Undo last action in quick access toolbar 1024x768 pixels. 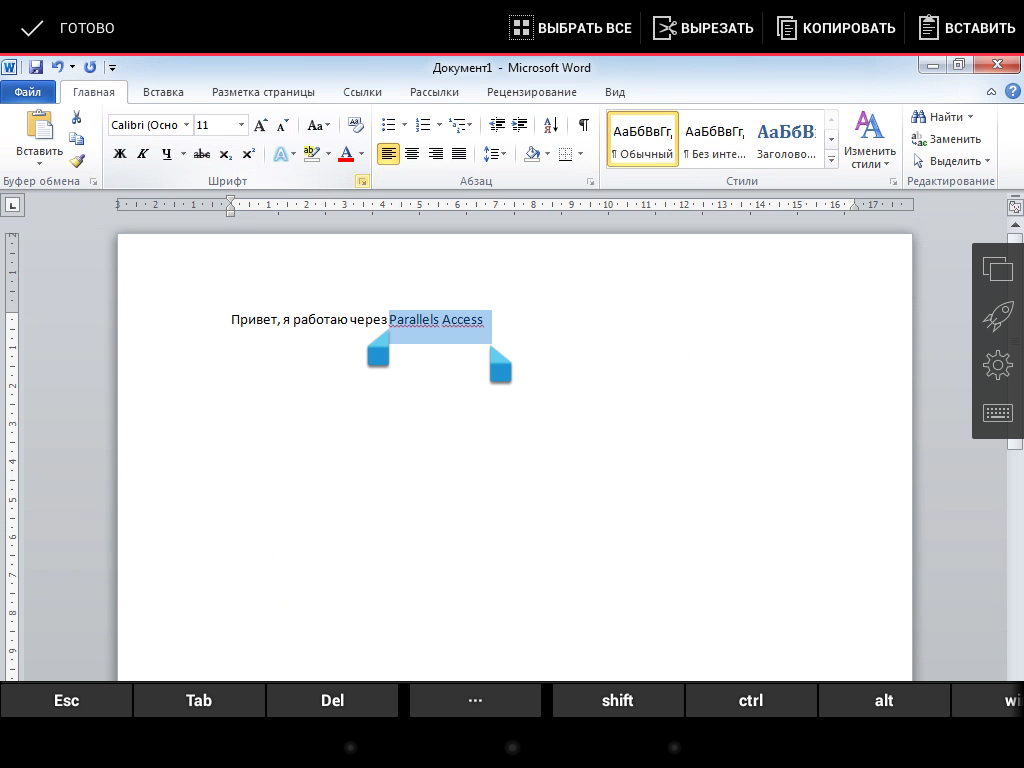tap(57, 67)
